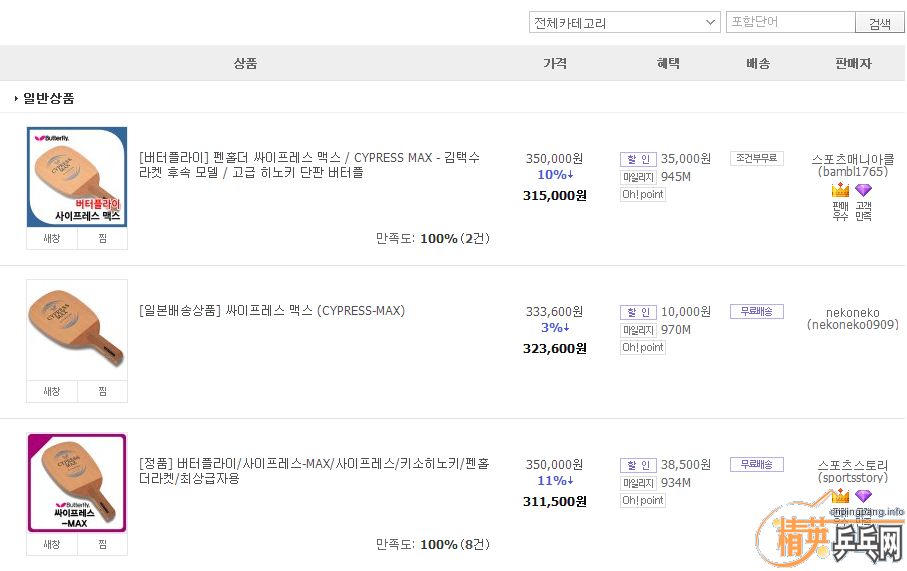Click Oh!point badge in 315,000원 row

pyautogui.click(x=643, y=194)
